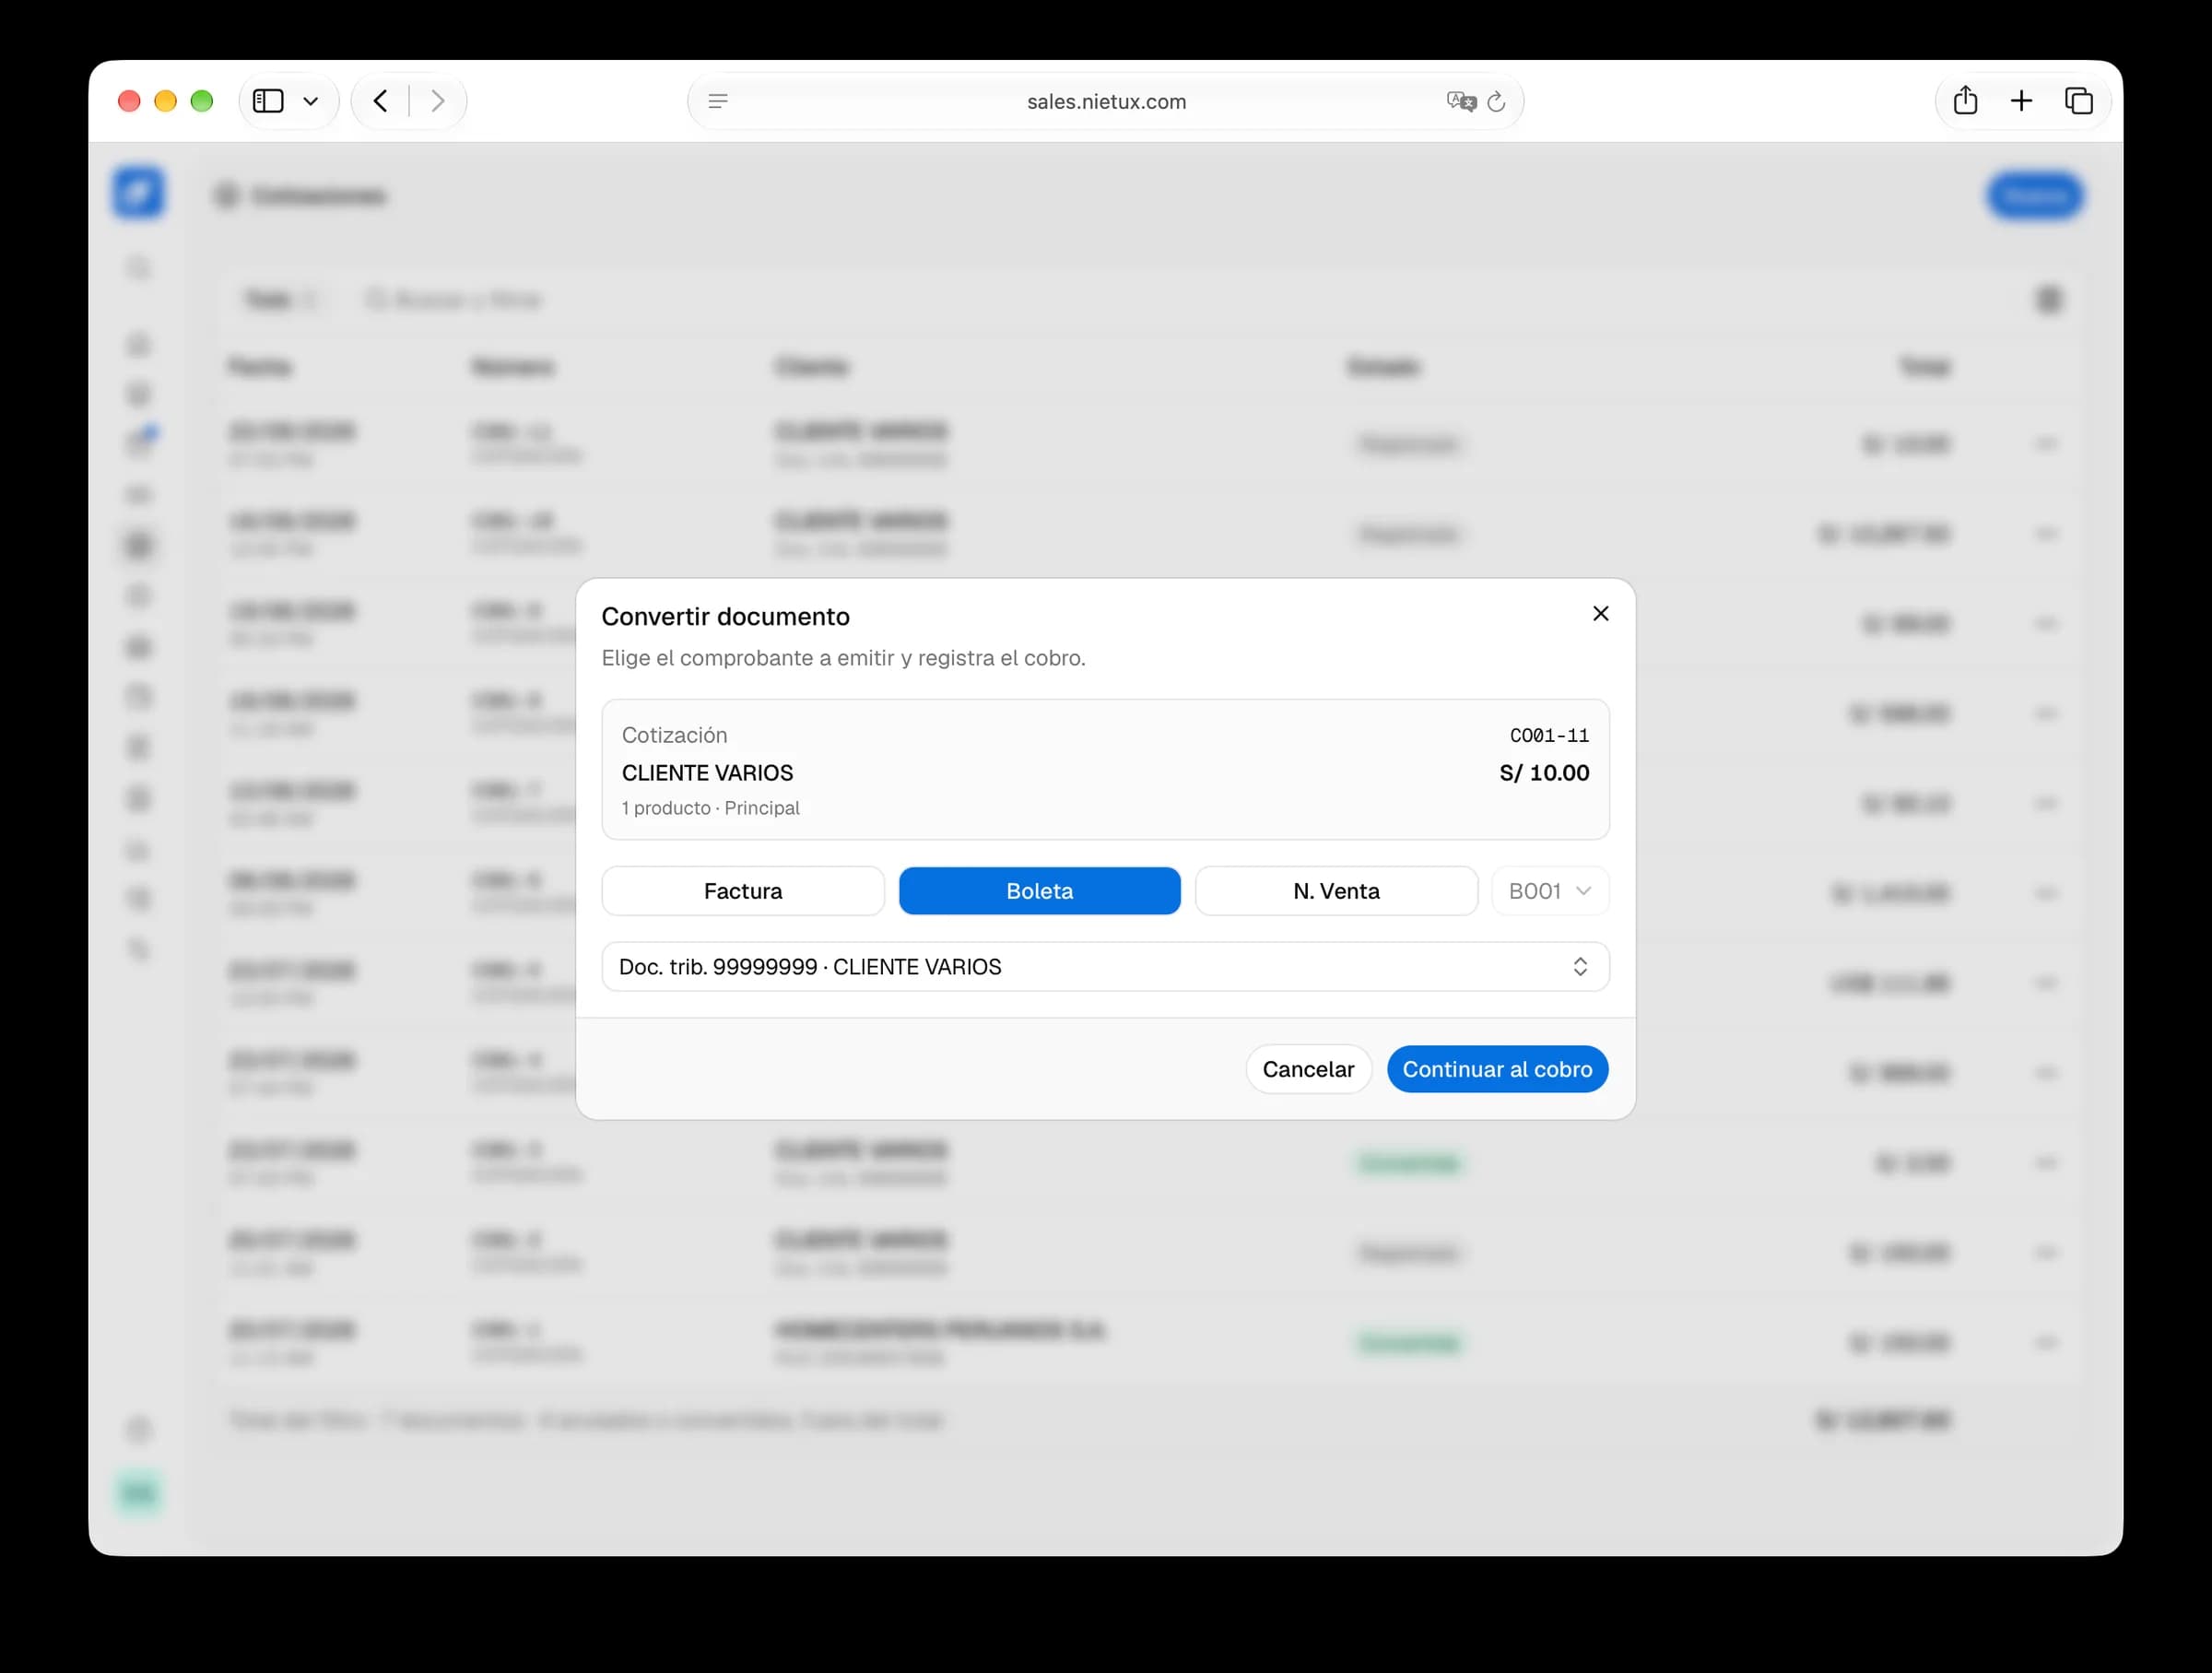2212x1673 pixels.
Task: Select N. Venta document type
Action: click(x=1336, y=891)
